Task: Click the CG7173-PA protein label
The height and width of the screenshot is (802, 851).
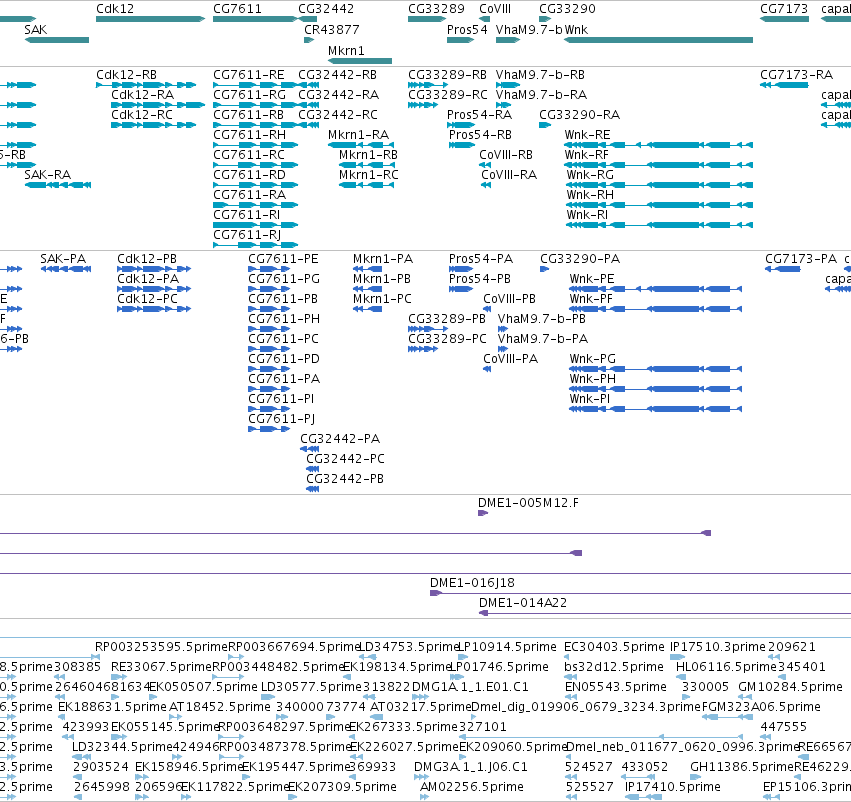Action: coord(801,258)
